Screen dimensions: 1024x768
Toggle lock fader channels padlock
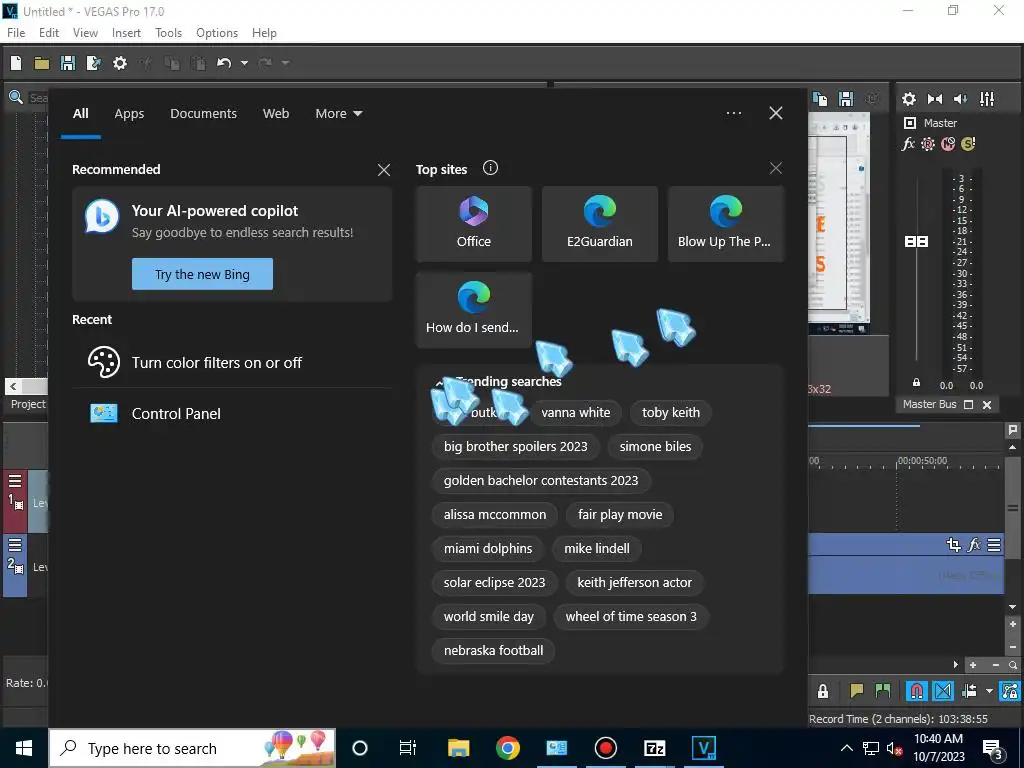916,383
